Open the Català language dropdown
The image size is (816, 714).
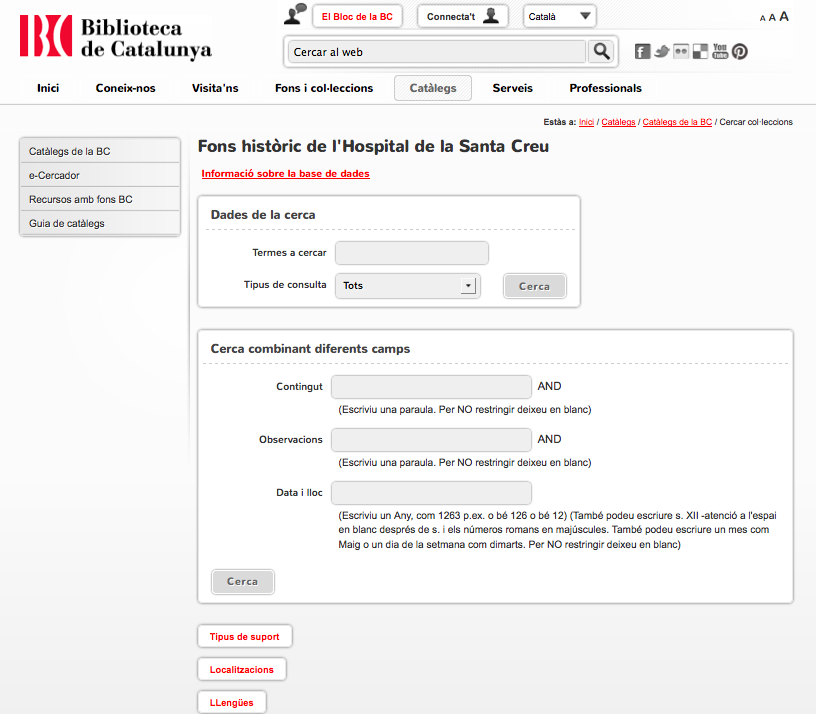(559, 16)
